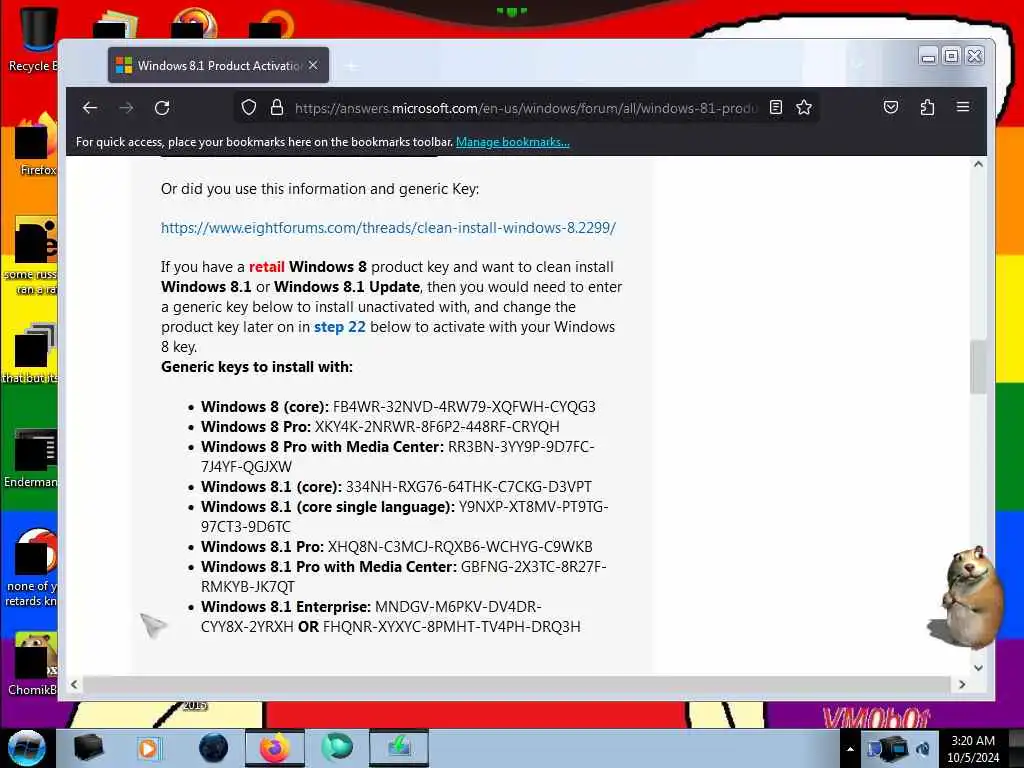Click the Windows 8 Pro key line
1024x768 pixels.
(380, 427)
